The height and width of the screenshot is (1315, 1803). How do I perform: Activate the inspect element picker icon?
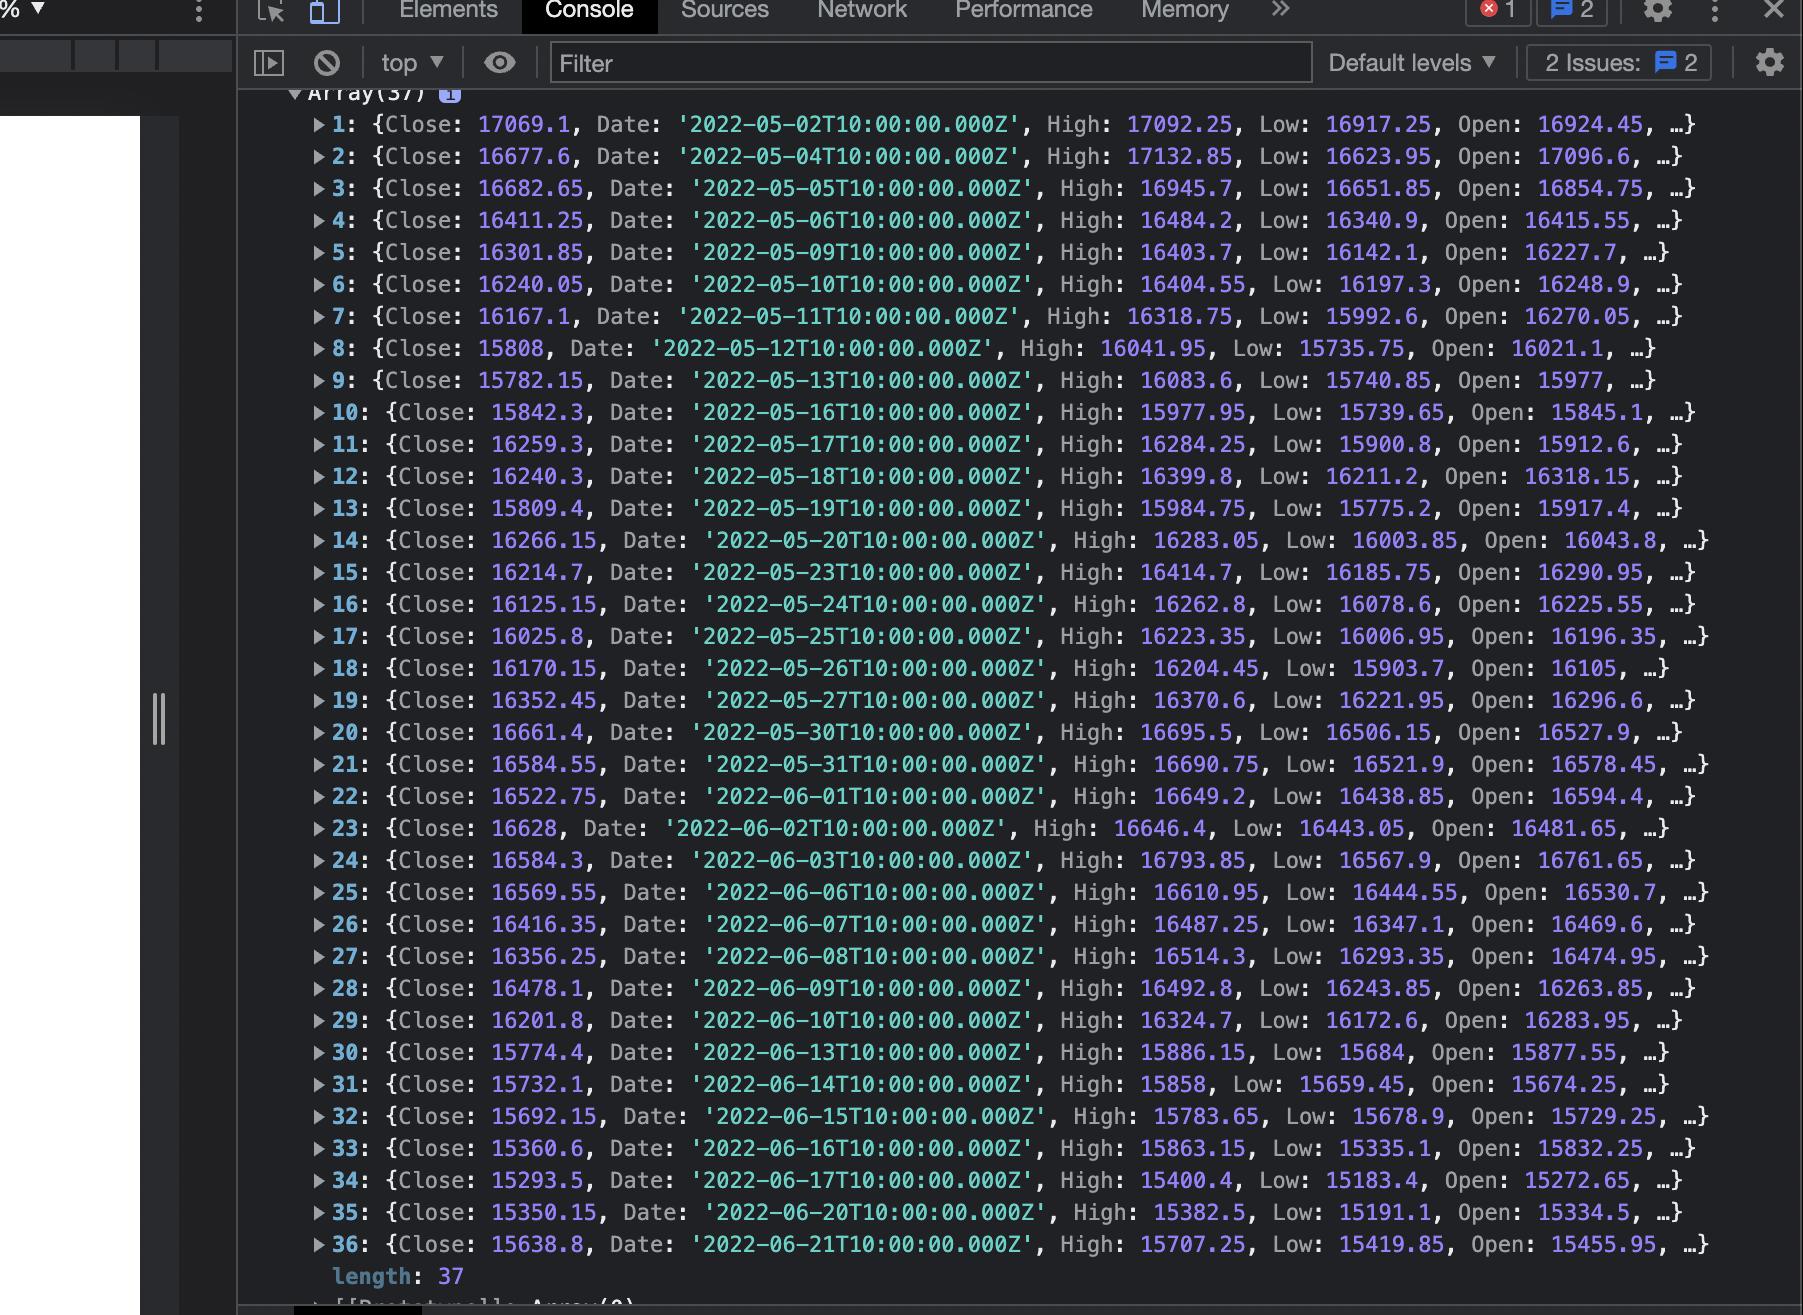point(271,11)
